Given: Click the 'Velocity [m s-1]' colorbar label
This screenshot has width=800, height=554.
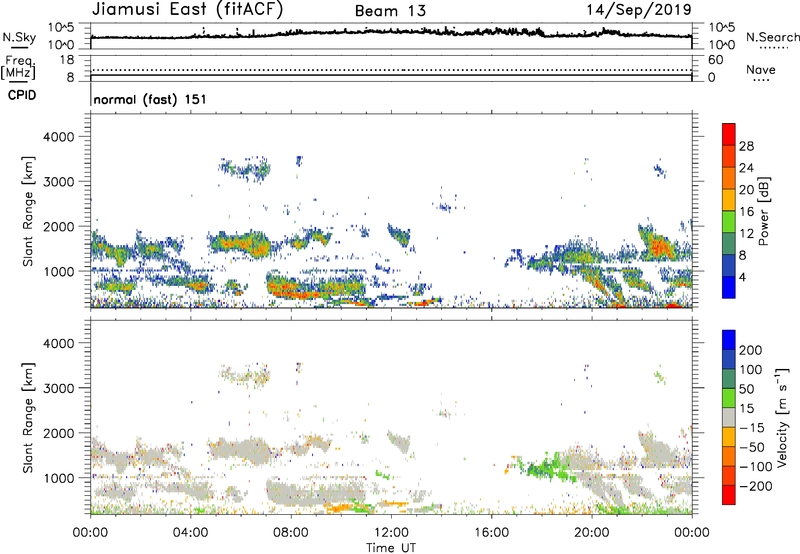Looking at the screenshot, I should pos(783,417).
